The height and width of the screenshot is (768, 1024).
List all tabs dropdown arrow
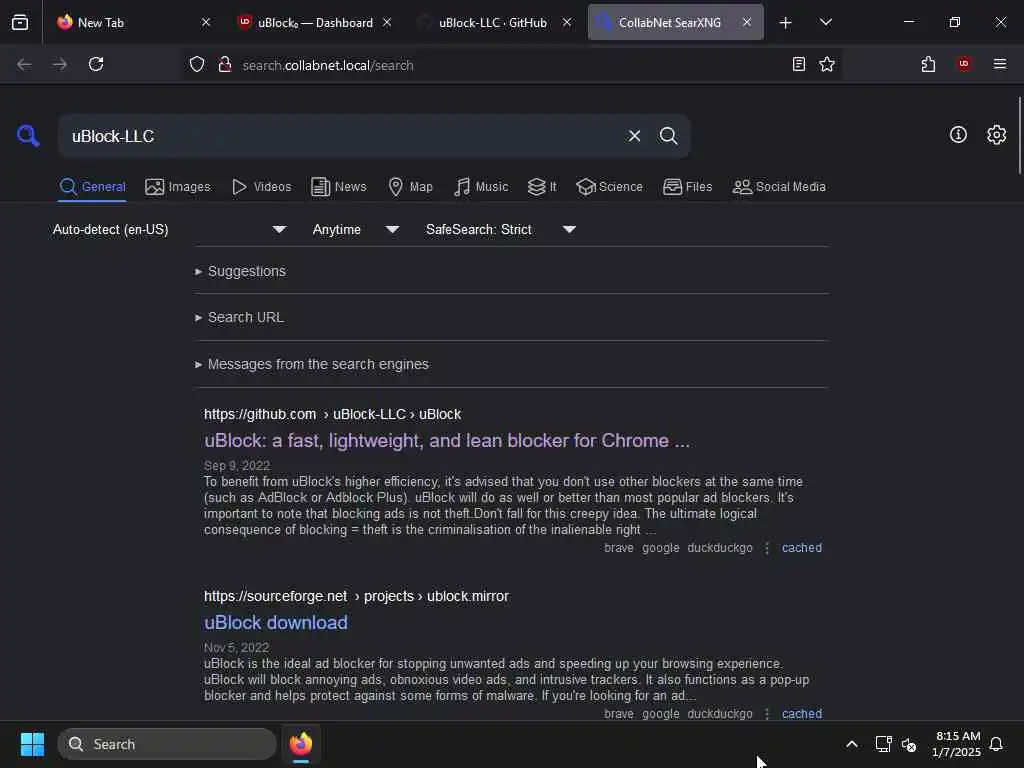tap(825, 22)
